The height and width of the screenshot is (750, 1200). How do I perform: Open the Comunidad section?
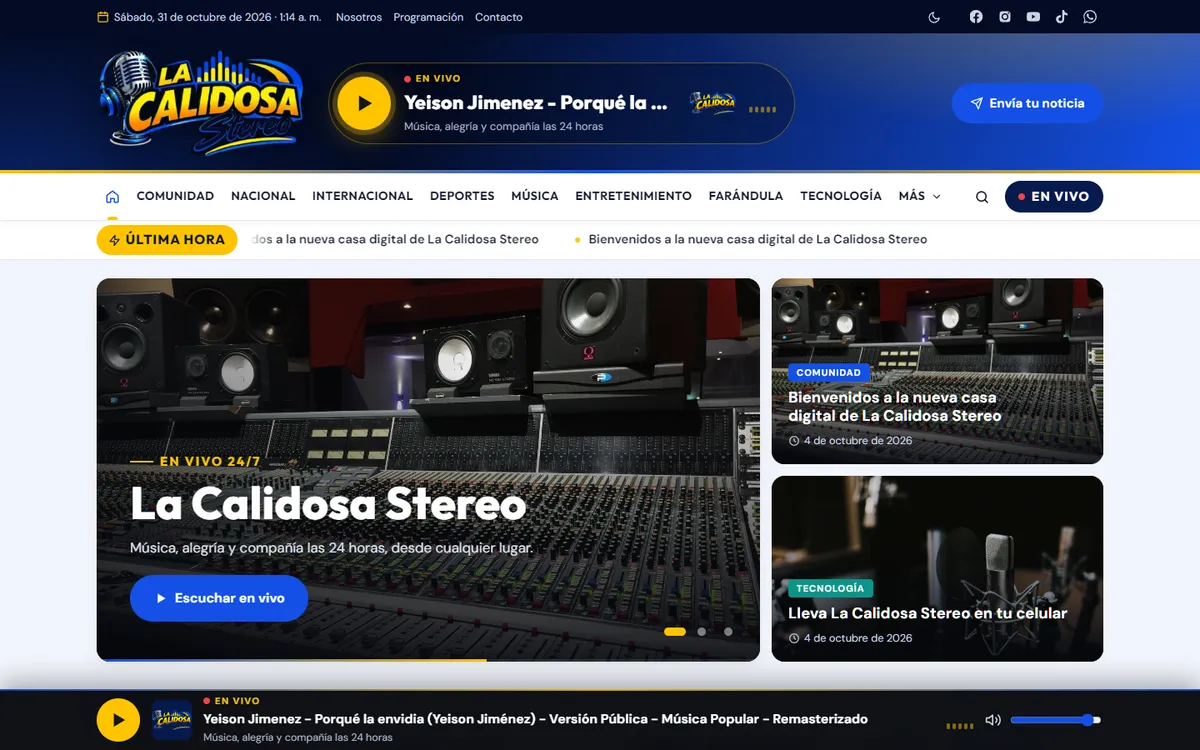click(x=175, y=196)
